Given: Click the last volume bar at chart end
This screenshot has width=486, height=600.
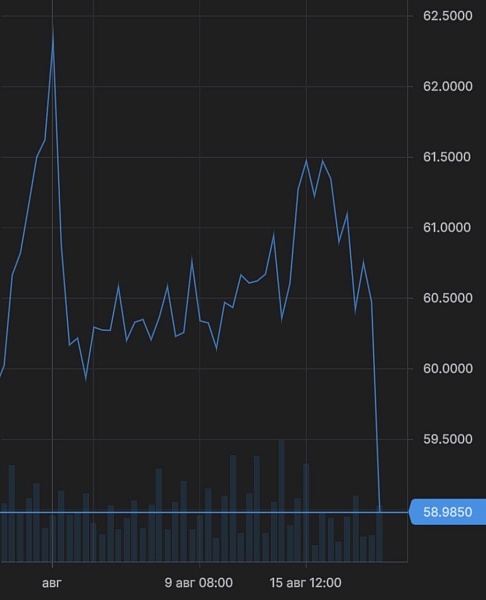Looking at the screenshot, I should [x=379, y=534].
